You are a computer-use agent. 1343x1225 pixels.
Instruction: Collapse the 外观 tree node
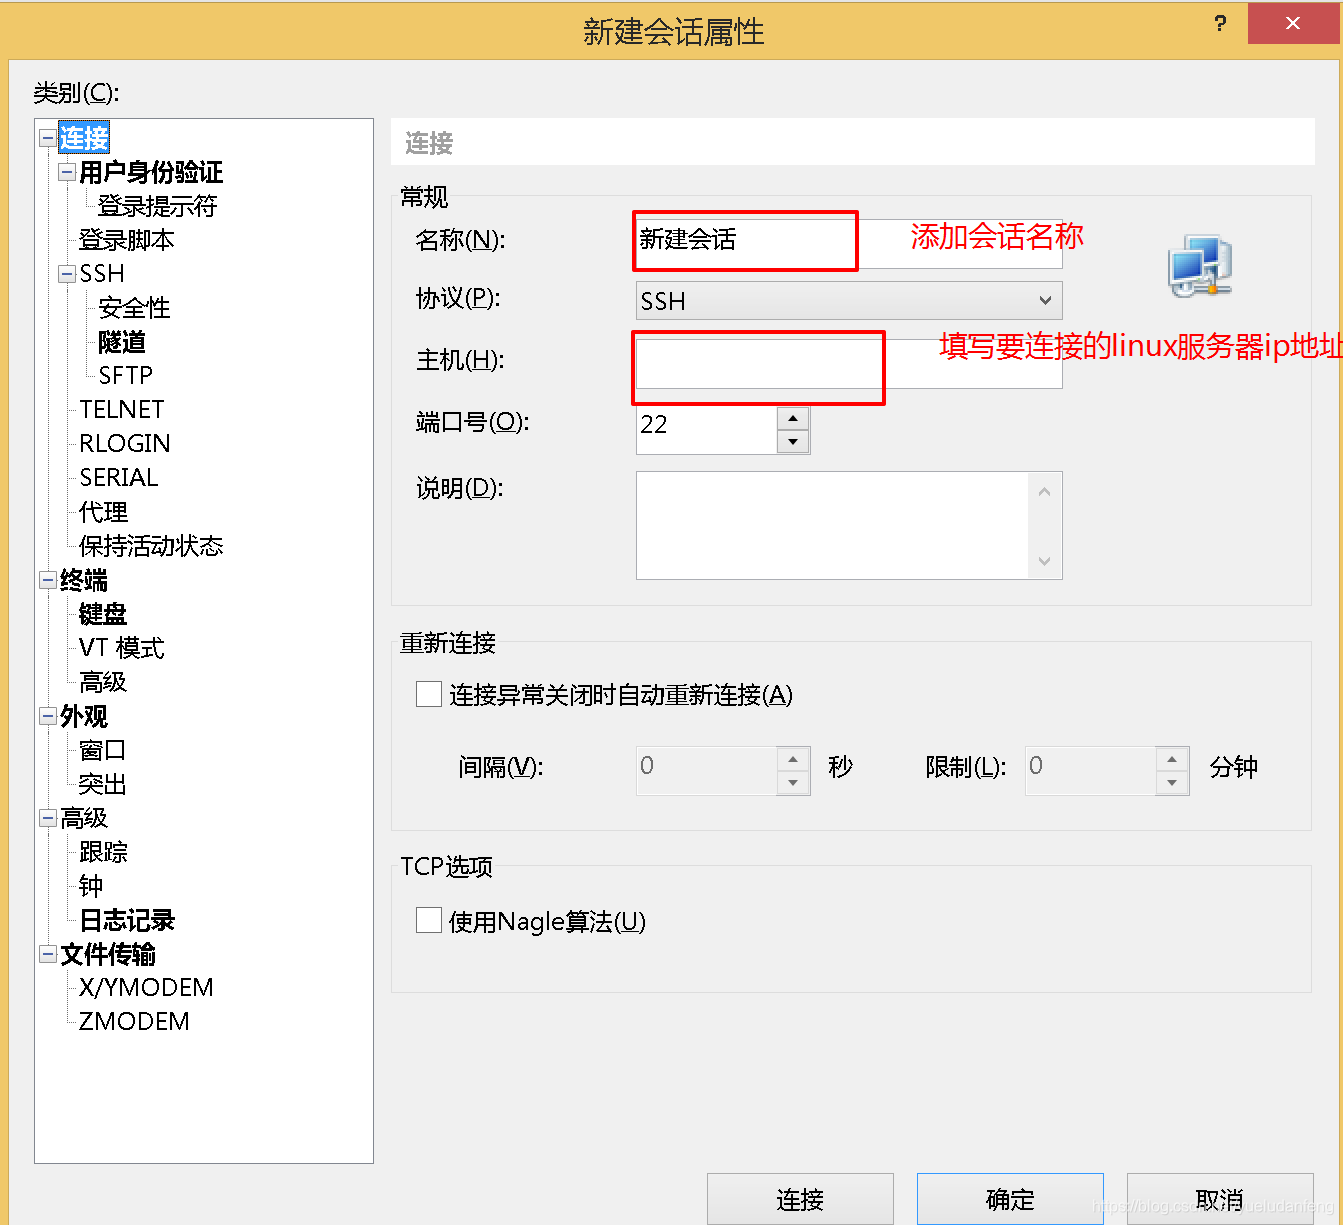48,716
